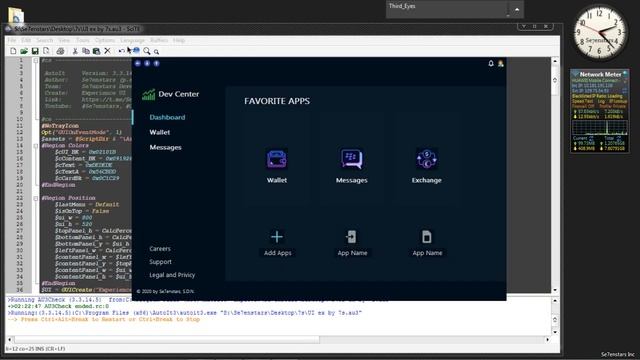Click the Cut scissors icon
The height and width of the screenshot is (360, 640).
pyautogui.click(x=75, y=51)
